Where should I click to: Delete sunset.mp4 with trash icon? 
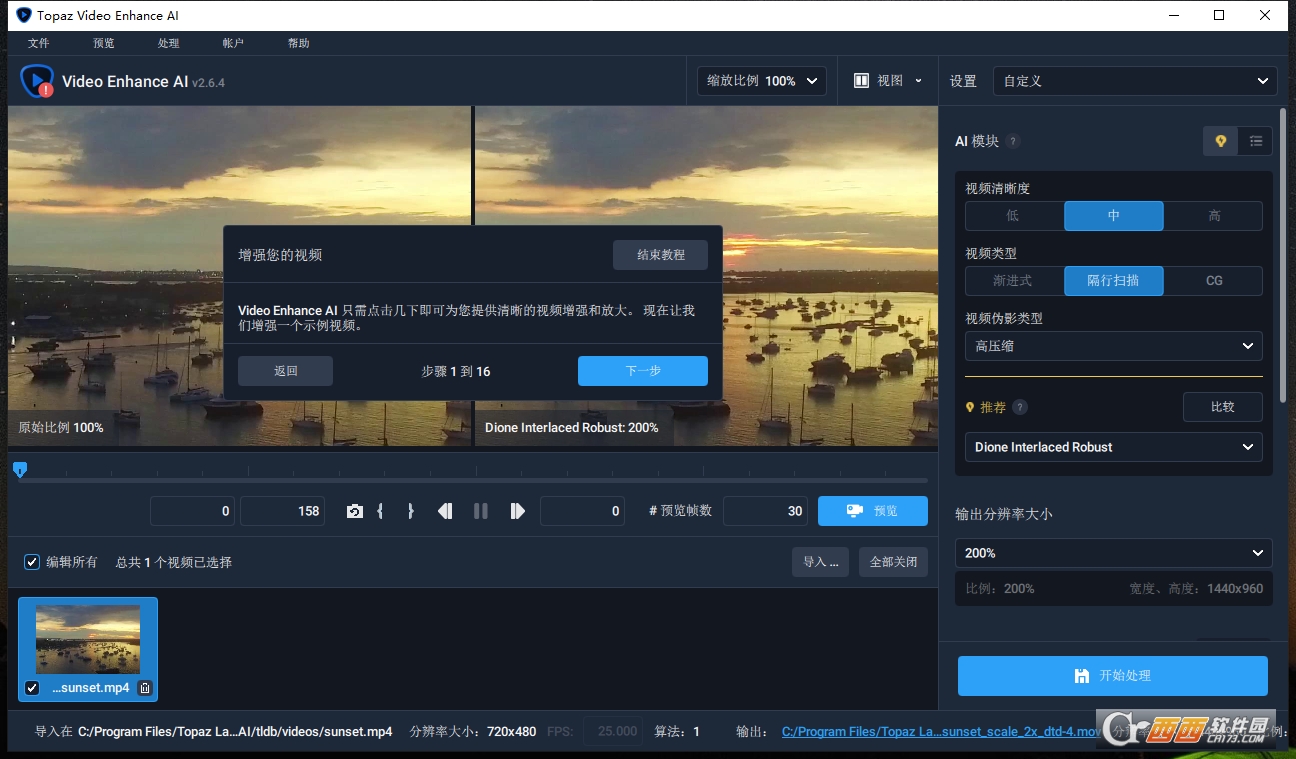(x=145, y=688)
